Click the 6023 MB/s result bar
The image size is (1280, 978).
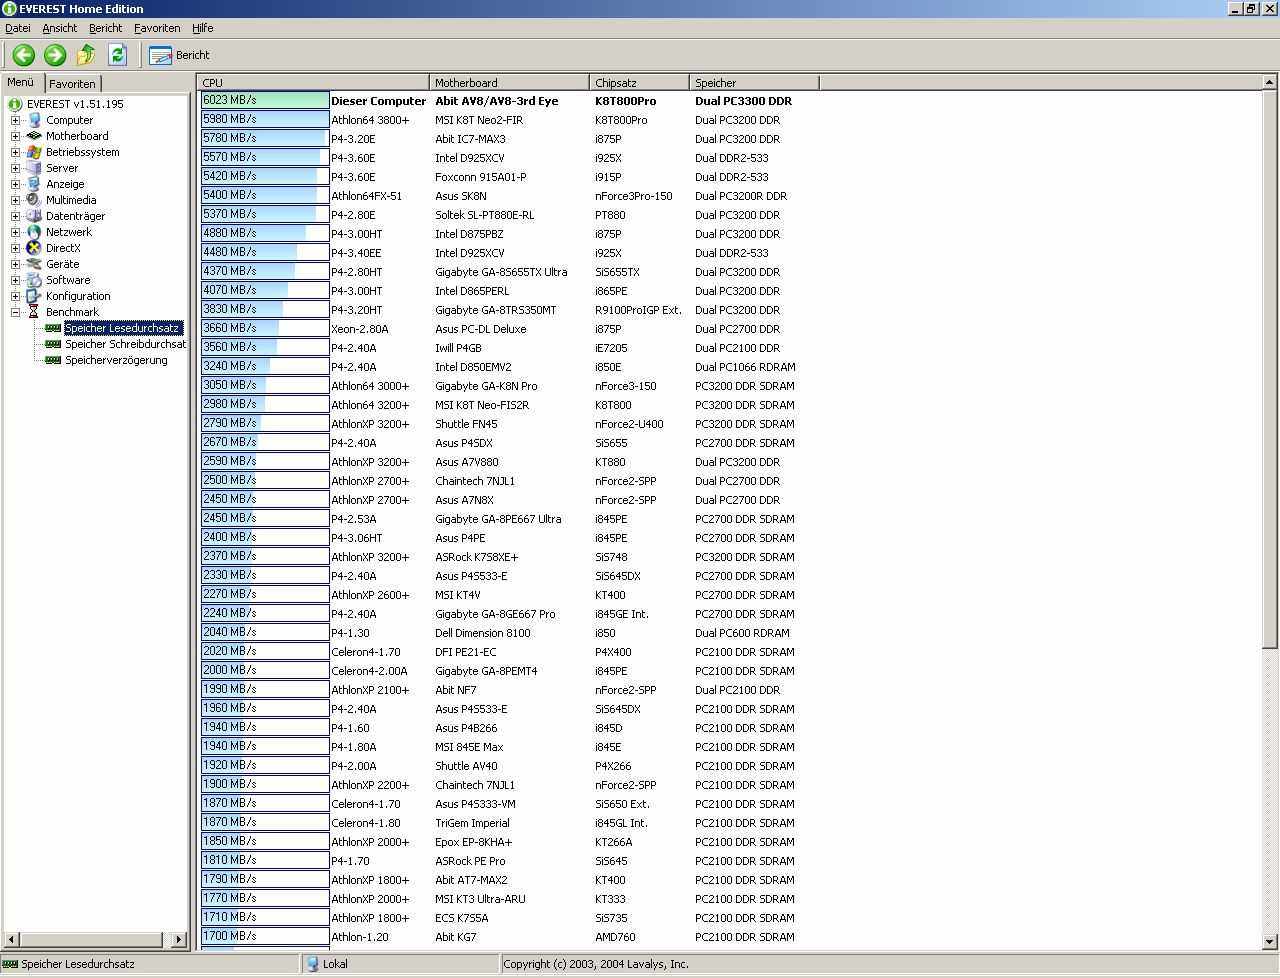point(265,100)
